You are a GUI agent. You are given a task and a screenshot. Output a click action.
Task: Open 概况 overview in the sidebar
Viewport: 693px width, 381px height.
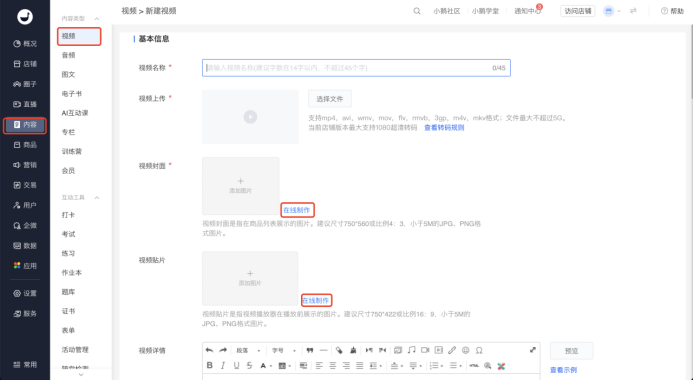click(25, 44)
